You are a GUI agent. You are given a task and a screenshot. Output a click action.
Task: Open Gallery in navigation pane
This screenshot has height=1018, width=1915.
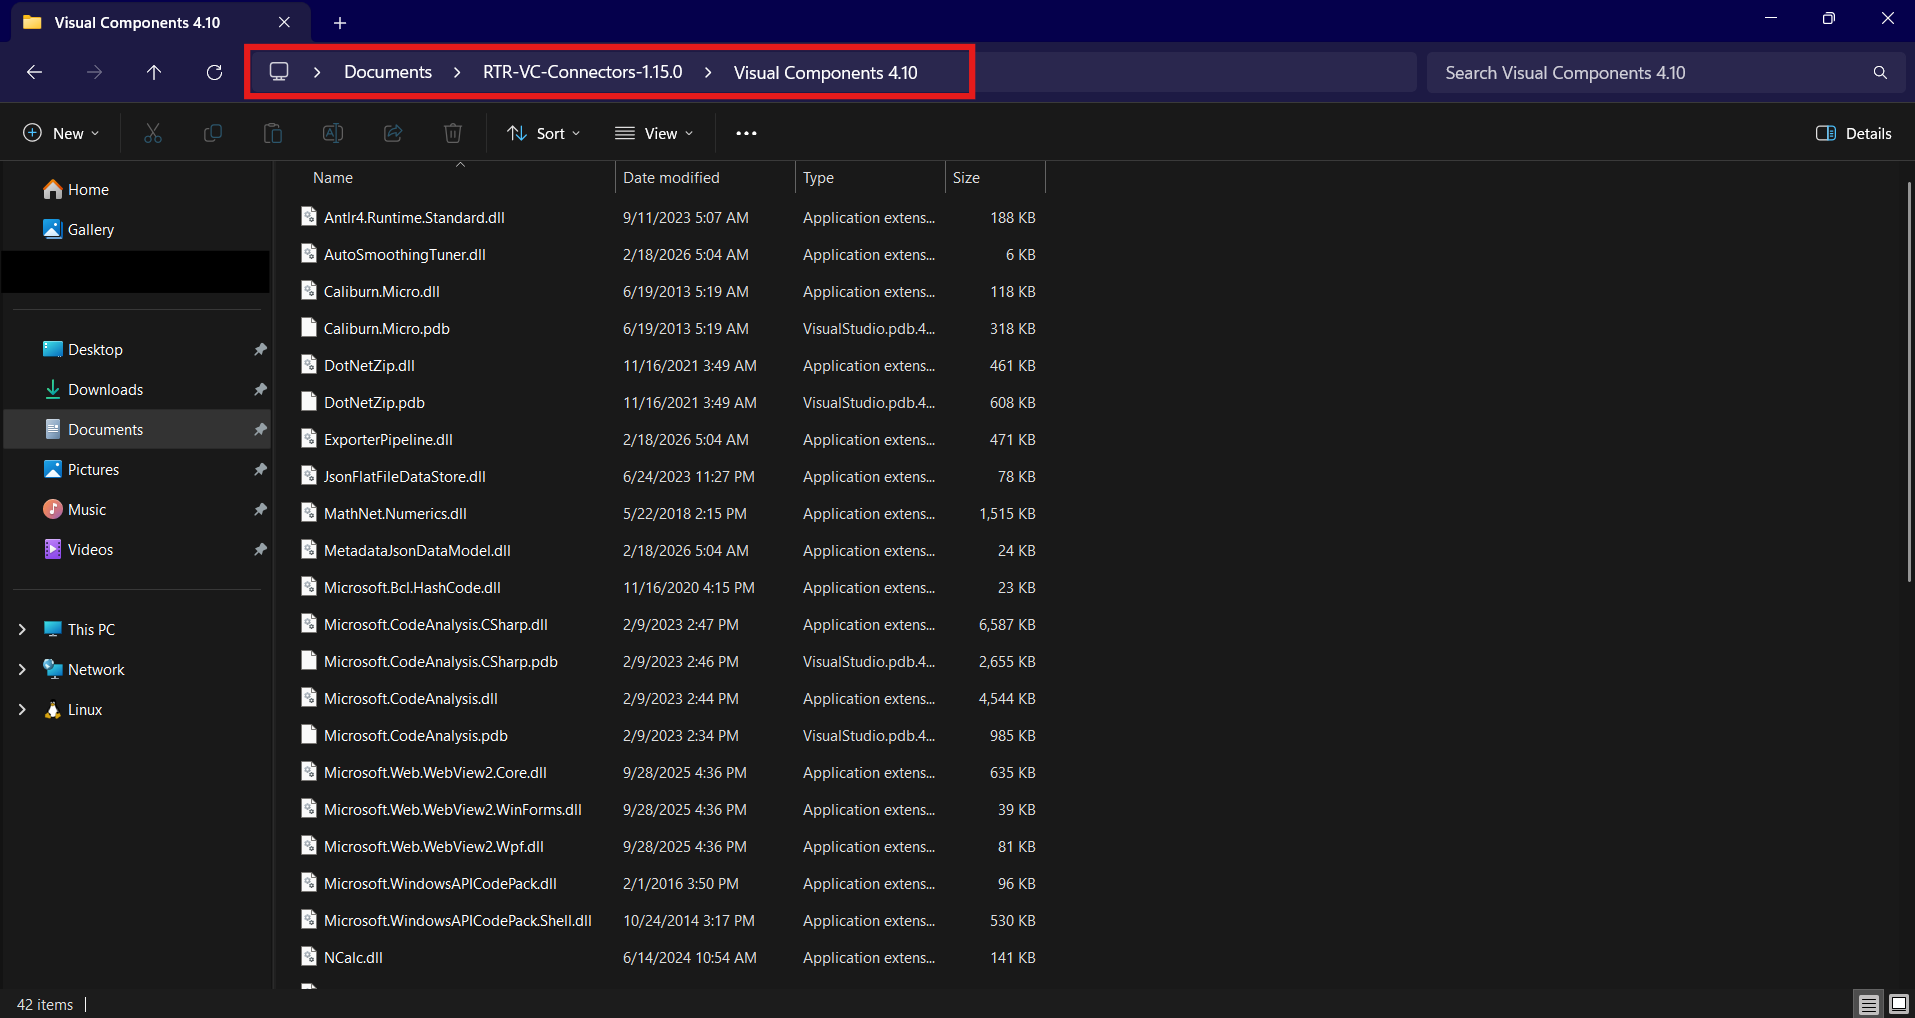79,229
